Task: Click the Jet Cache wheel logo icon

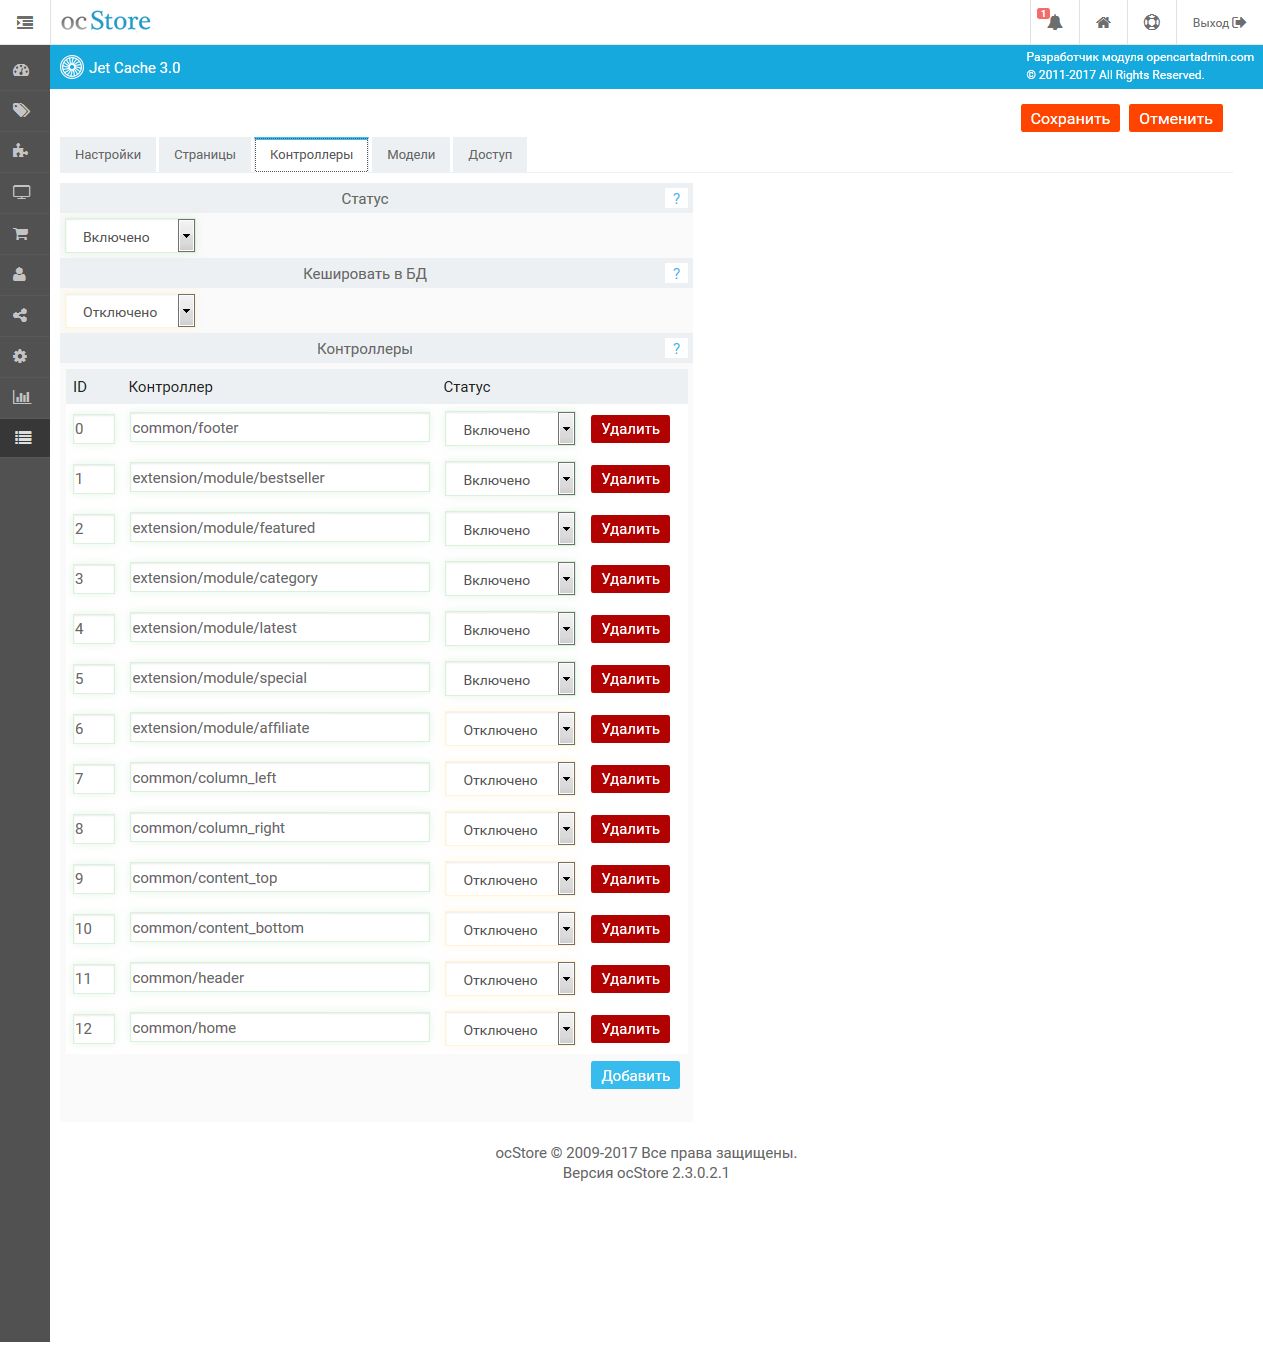Action: 72,68
